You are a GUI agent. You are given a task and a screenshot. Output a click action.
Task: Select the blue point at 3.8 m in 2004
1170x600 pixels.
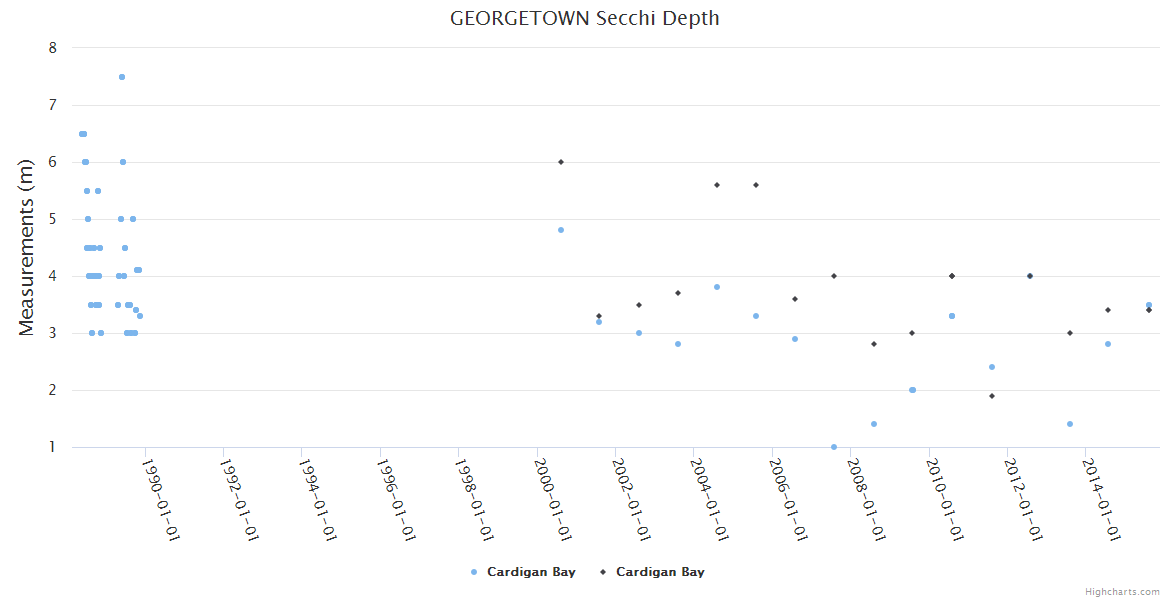[717, 287]
